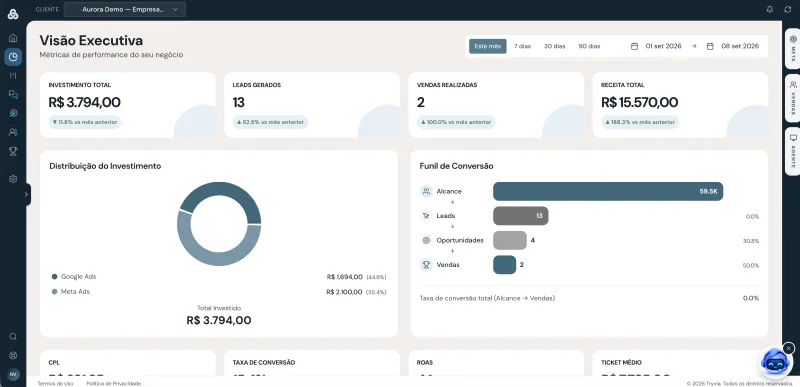Open the 01 set 2026 start date field

pyautogui.click(x=657, y=46)
